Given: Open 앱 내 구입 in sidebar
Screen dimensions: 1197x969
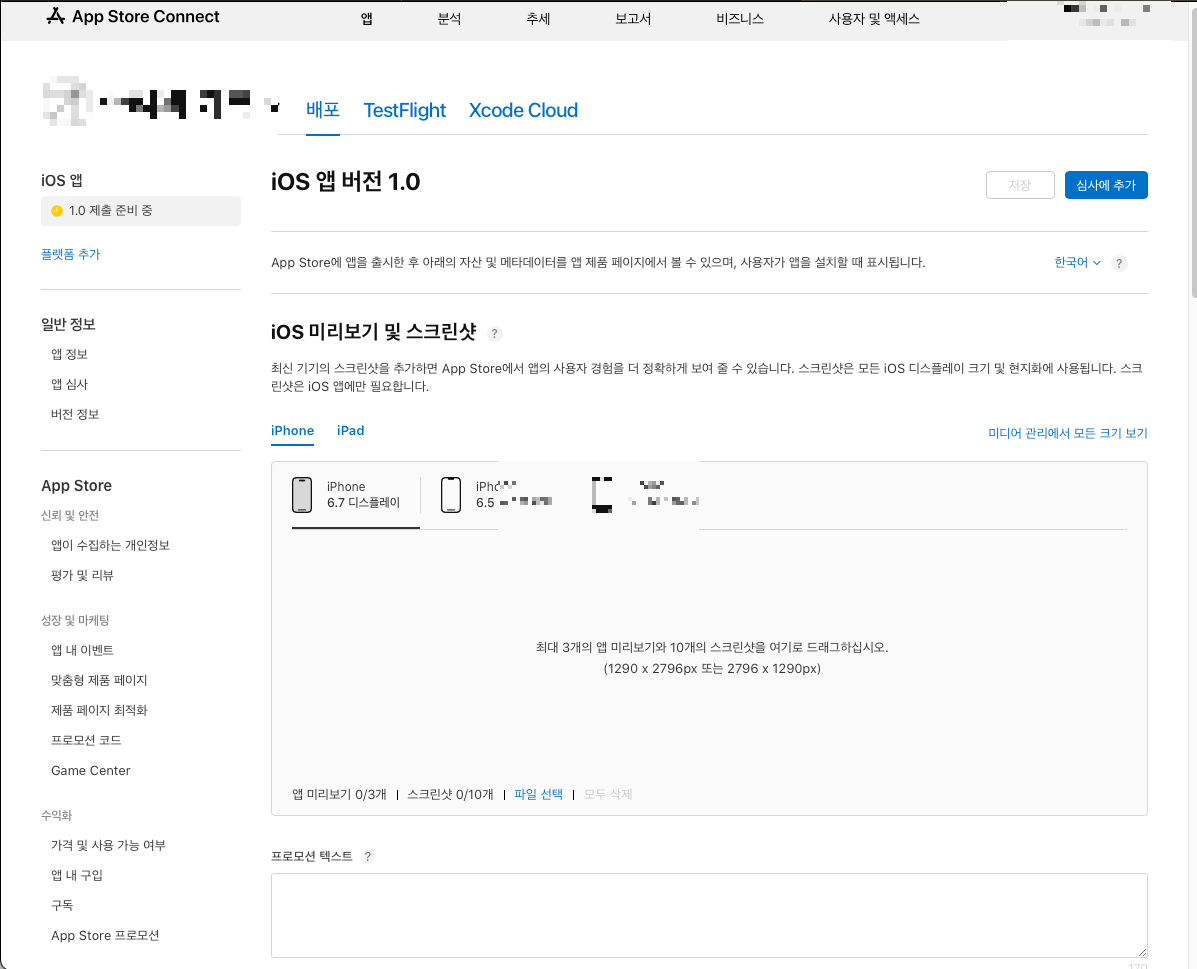Looking at the screenshot, I should pyautogui.click(x=76, y=875).
